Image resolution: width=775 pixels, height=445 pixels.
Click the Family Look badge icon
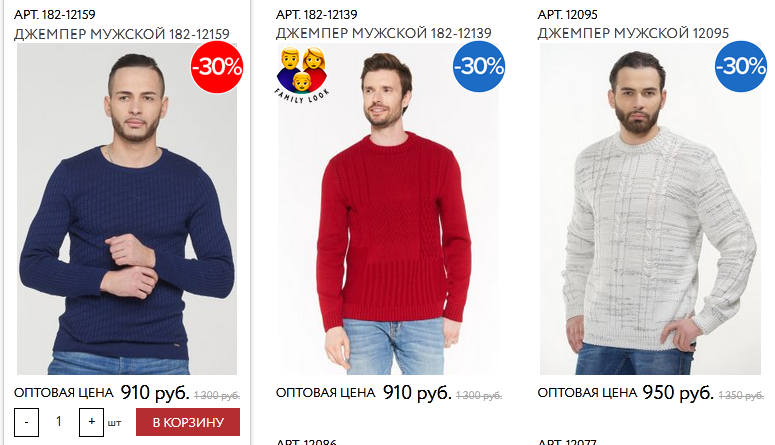(x=302, y=75)
